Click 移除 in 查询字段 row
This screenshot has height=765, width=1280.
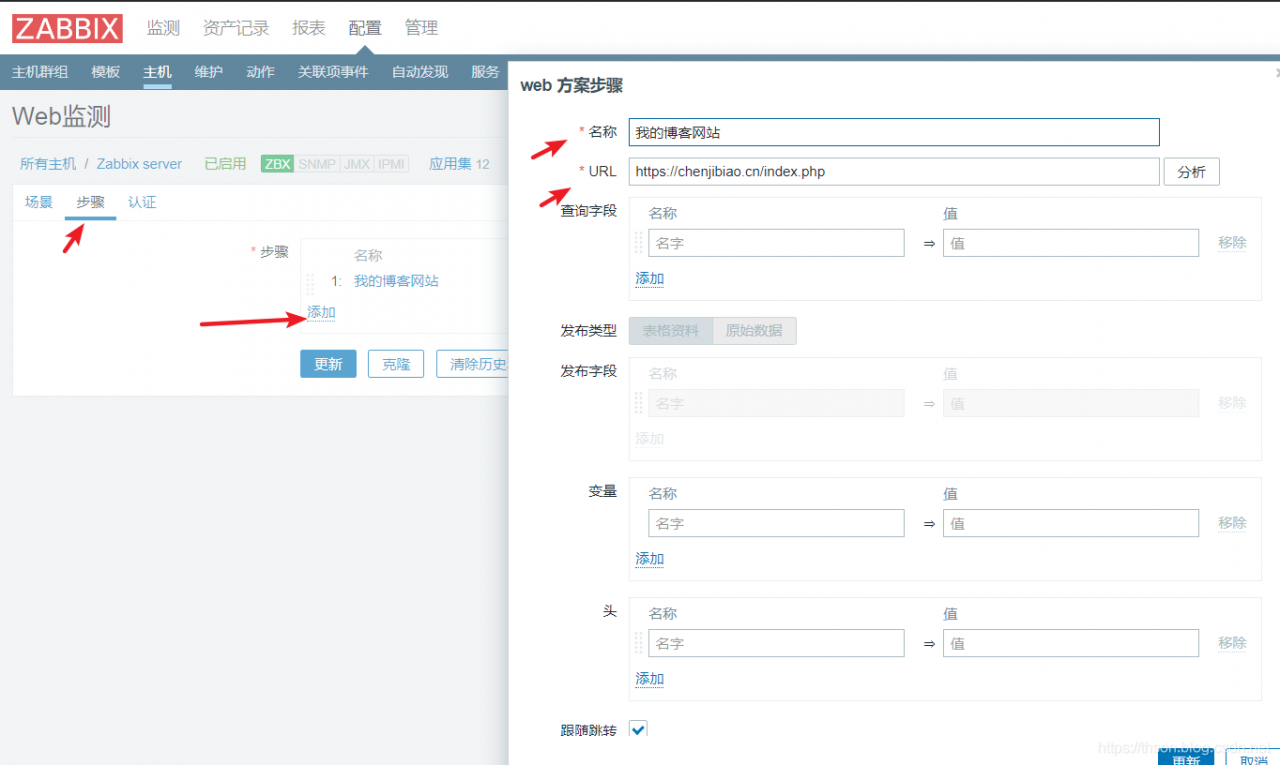[x=1232, y=243]
